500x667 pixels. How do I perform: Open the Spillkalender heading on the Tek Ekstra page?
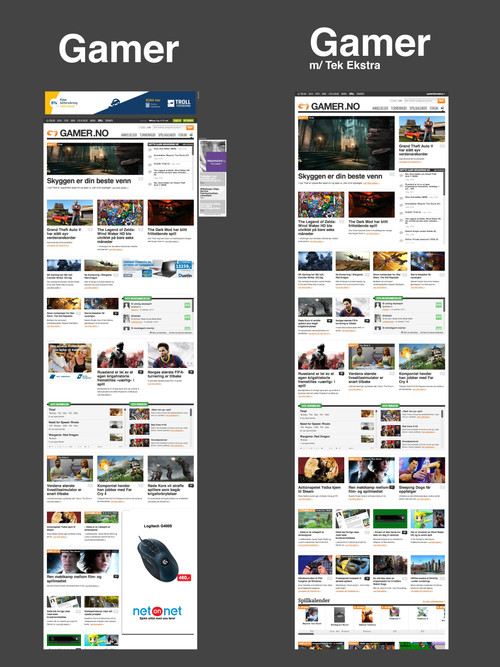coord(314,600)
